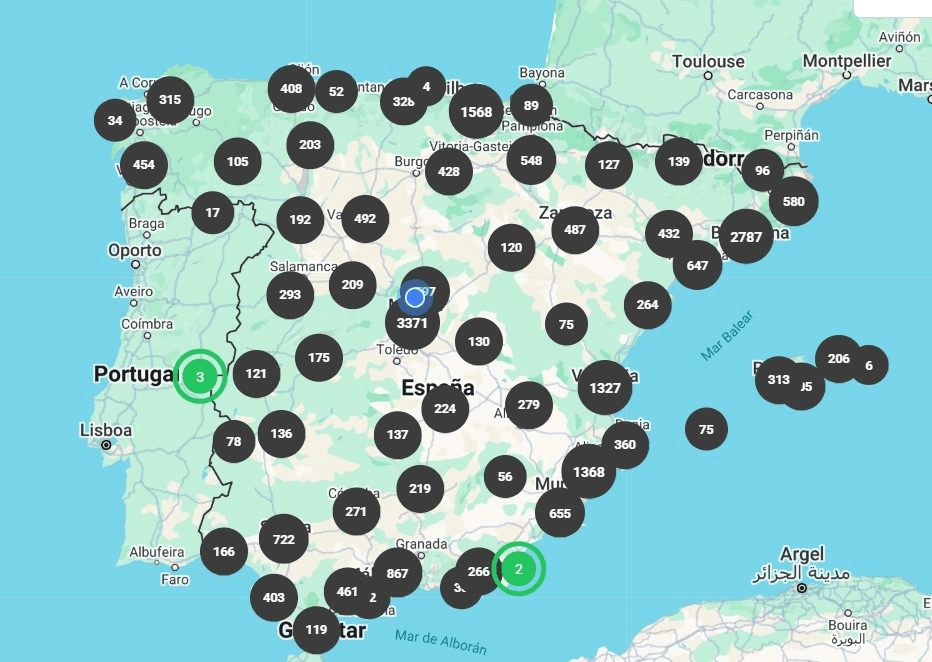932x662 pixels.
Task: Click the 1368 cluster near Murcia
Action: coord(588,472)
